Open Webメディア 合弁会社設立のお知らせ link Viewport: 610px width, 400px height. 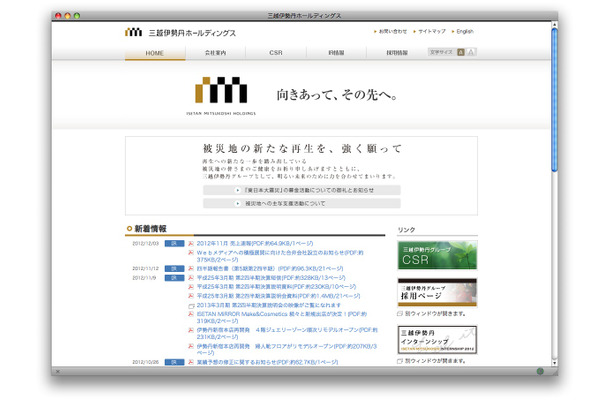click(x=280, y=256)
